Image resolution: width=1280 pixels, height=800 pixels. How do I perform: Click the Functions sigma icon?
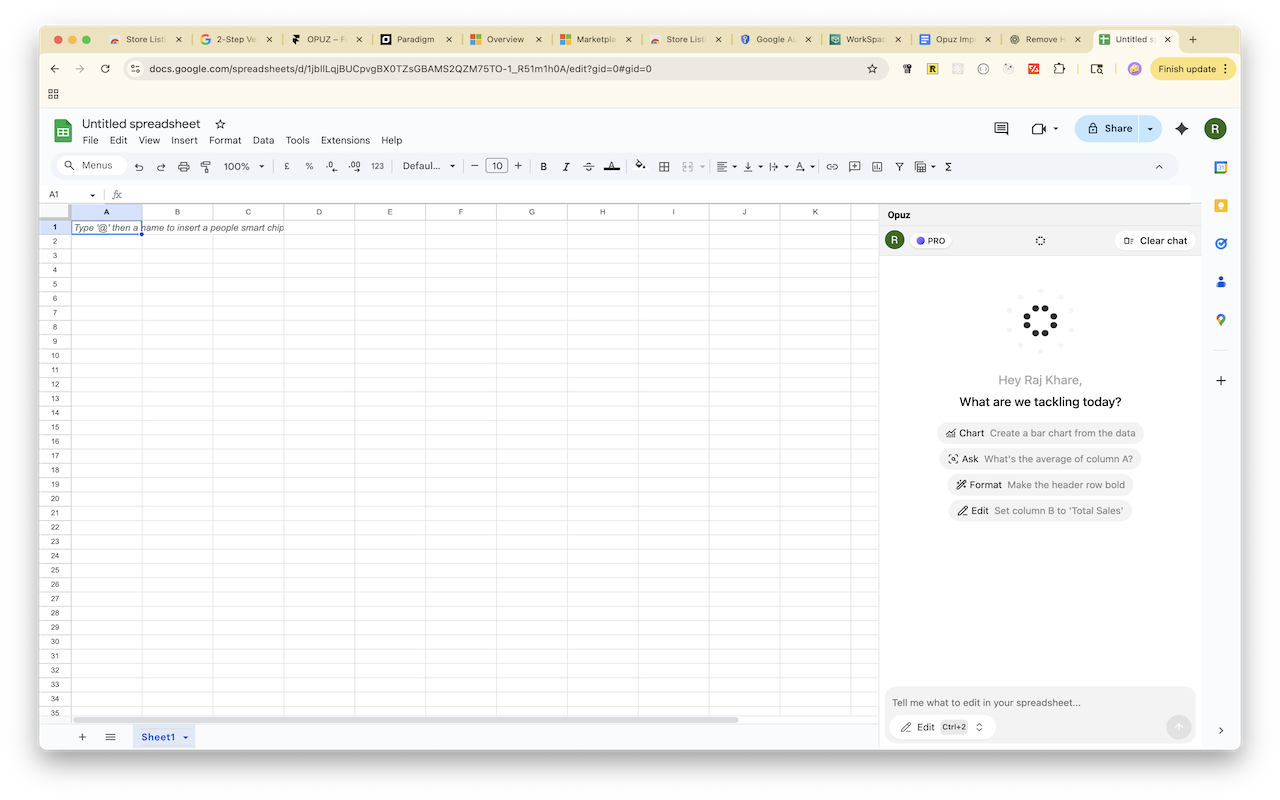point(948,167)
